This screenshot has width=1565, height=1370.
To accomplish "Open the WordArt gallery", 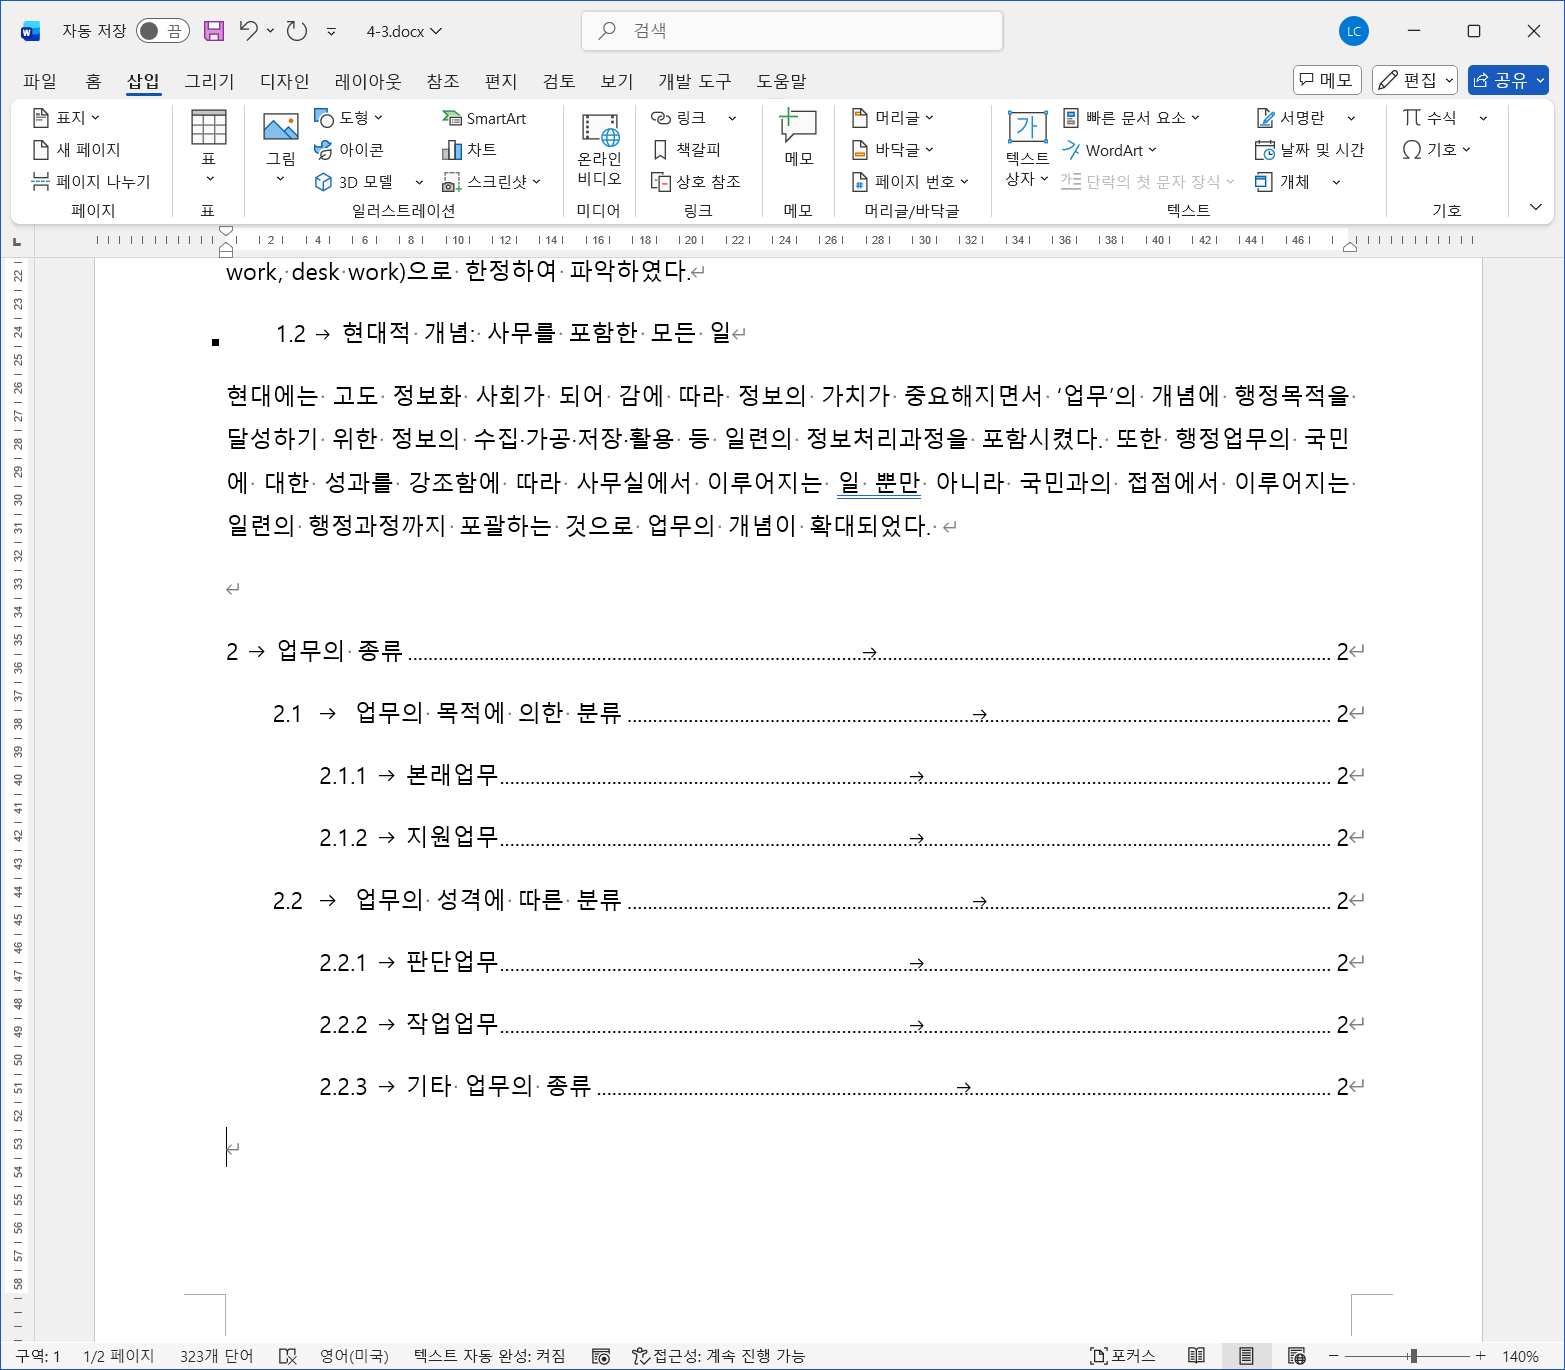I will pos(1109,150).
